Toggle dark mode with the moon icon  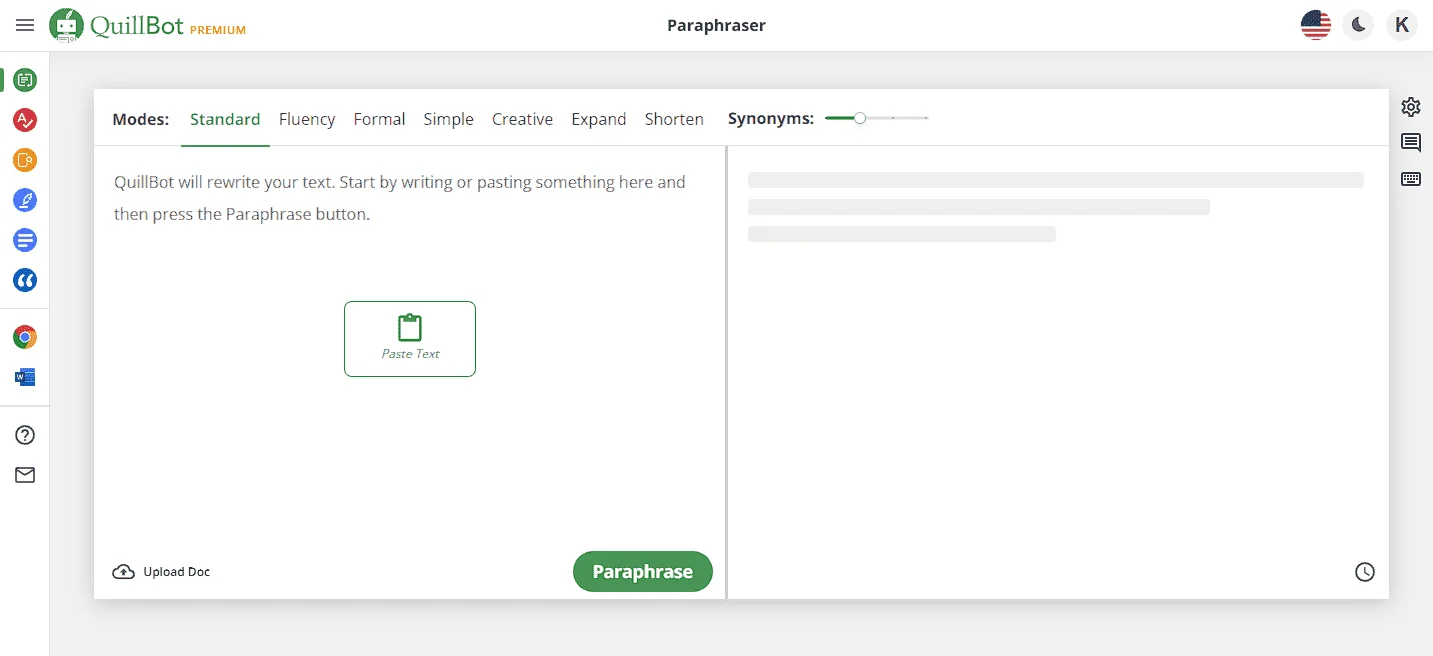tap(1358, 25)
